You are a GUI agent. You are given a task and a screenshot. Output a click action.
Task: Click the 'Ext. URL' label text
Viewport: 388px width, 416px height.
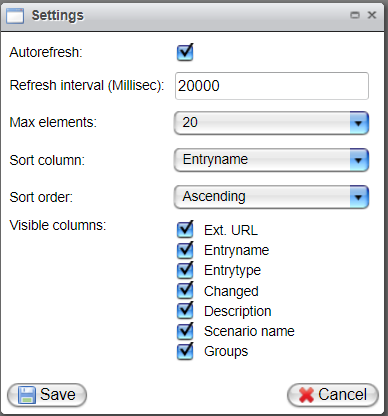[x=231, y=230]
